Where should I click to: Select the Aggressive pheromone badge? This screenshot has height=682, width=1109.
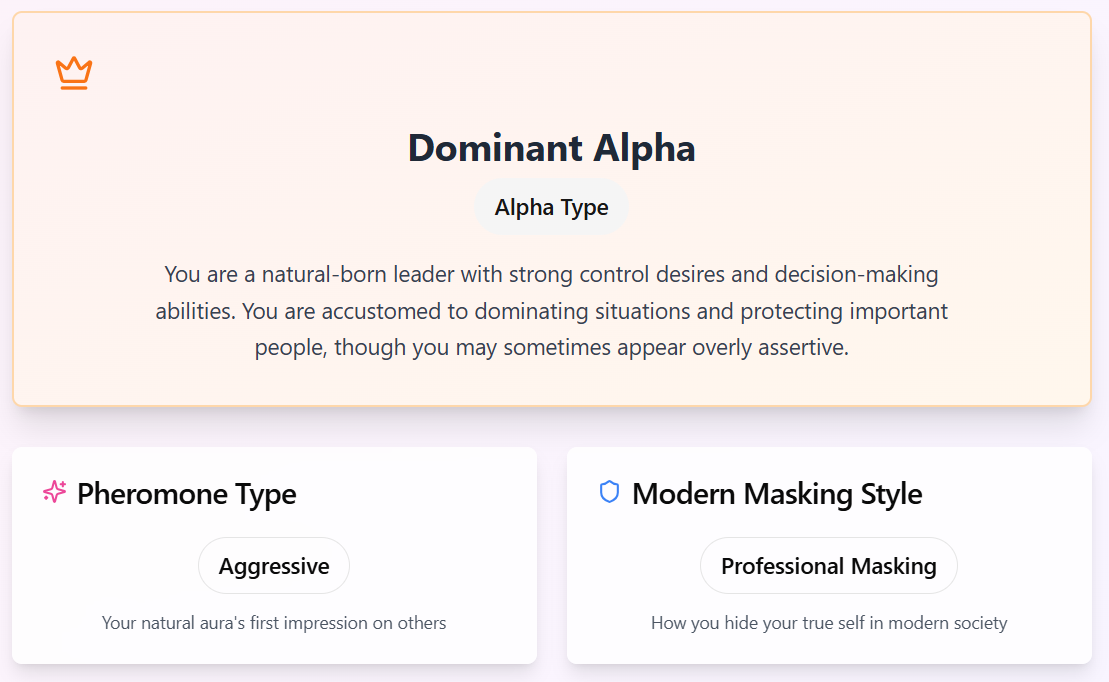click(274, 566)
